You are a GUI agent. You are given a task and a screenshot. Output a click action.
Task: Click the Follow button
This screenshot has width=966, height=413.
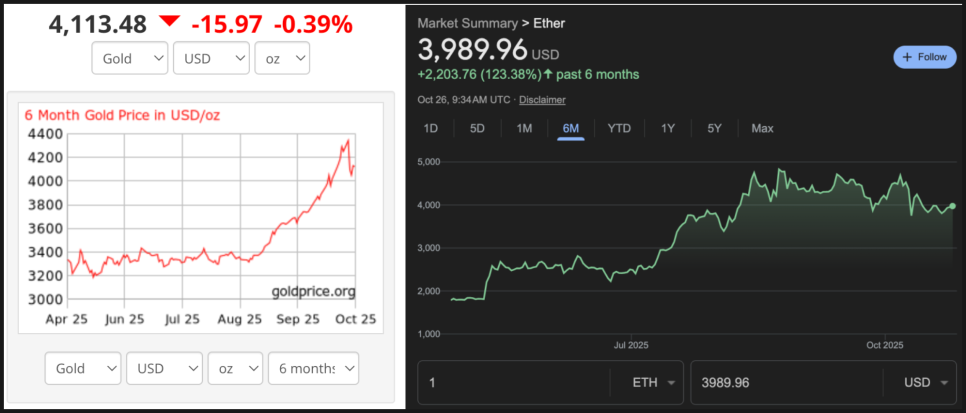pos(924,57)
